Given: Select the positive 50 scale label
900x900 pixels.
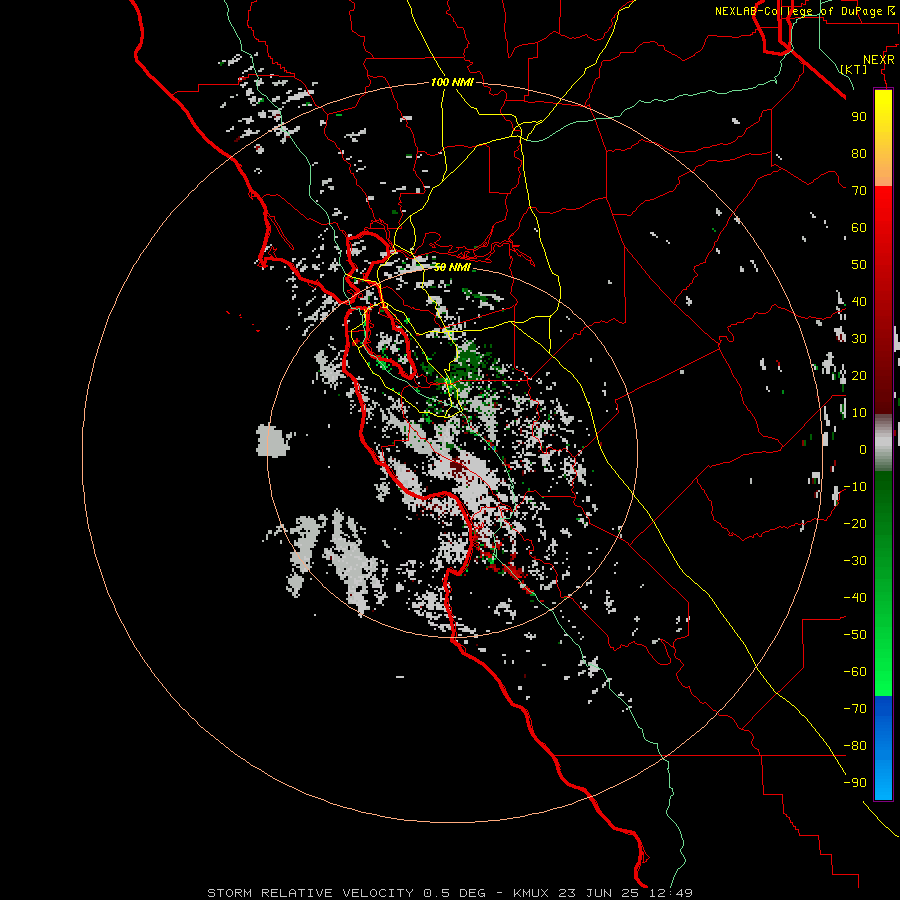Looking at the screenshot, I should (x=859, y=265).
